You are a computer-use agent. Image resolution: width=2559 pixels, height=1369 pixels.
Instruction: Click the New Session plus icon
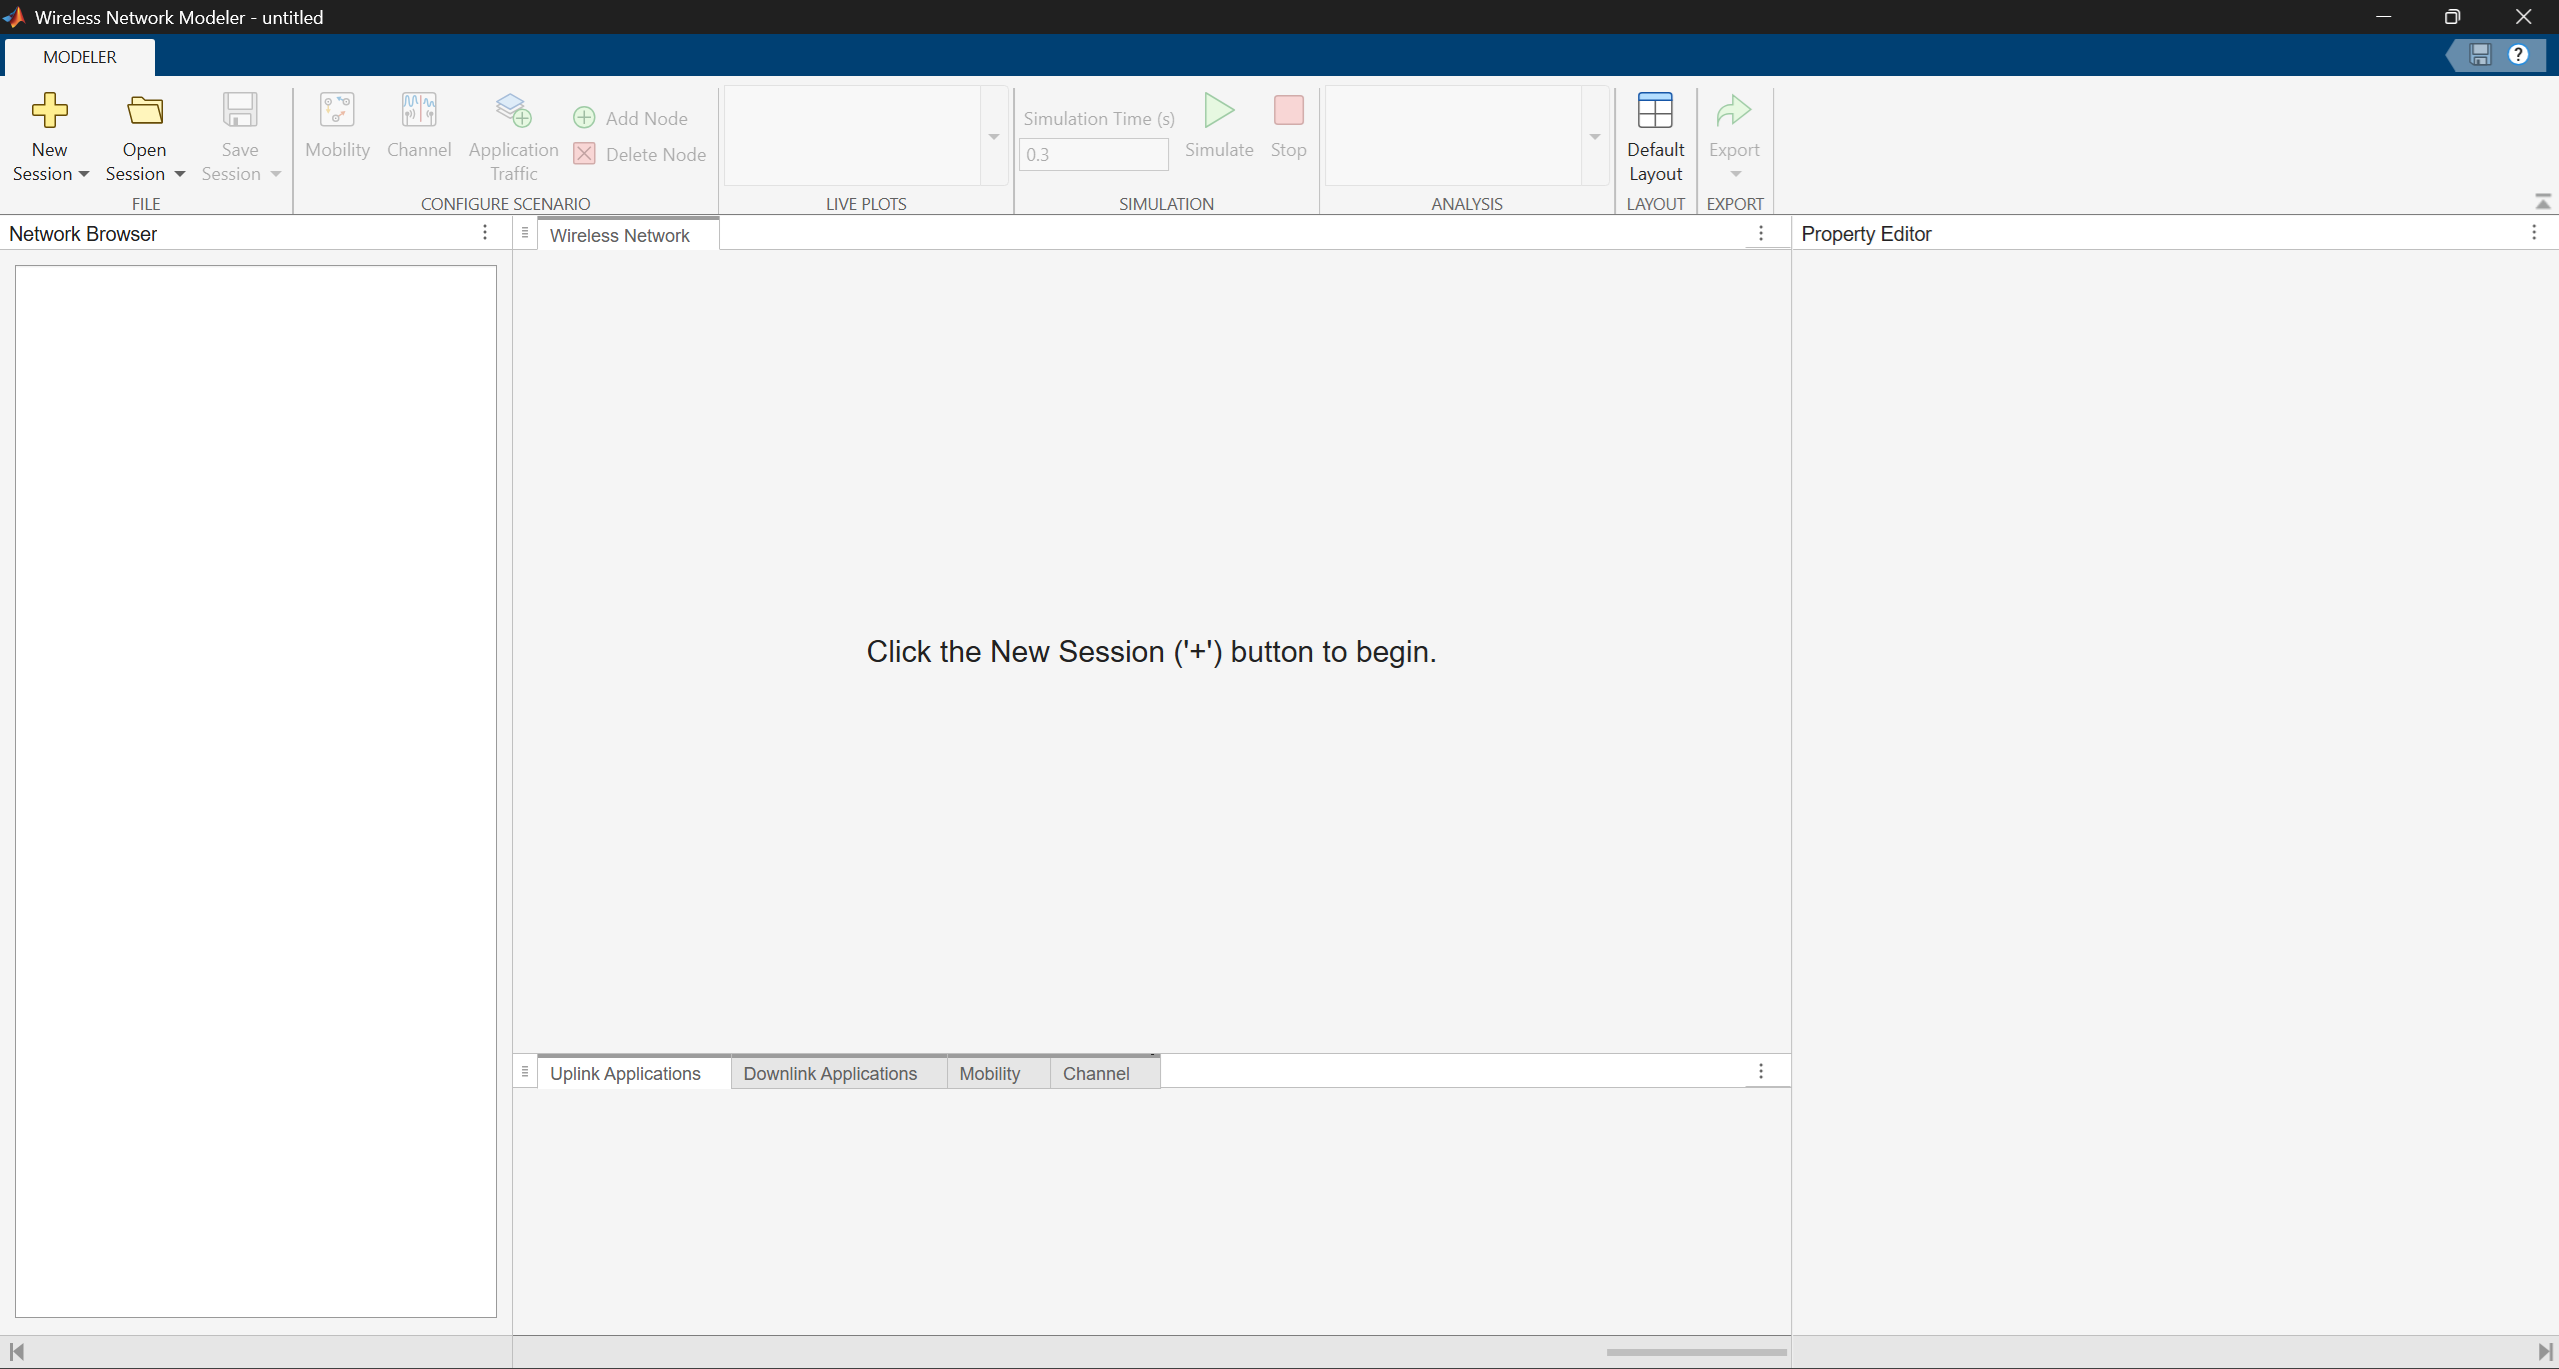(49, 111)
